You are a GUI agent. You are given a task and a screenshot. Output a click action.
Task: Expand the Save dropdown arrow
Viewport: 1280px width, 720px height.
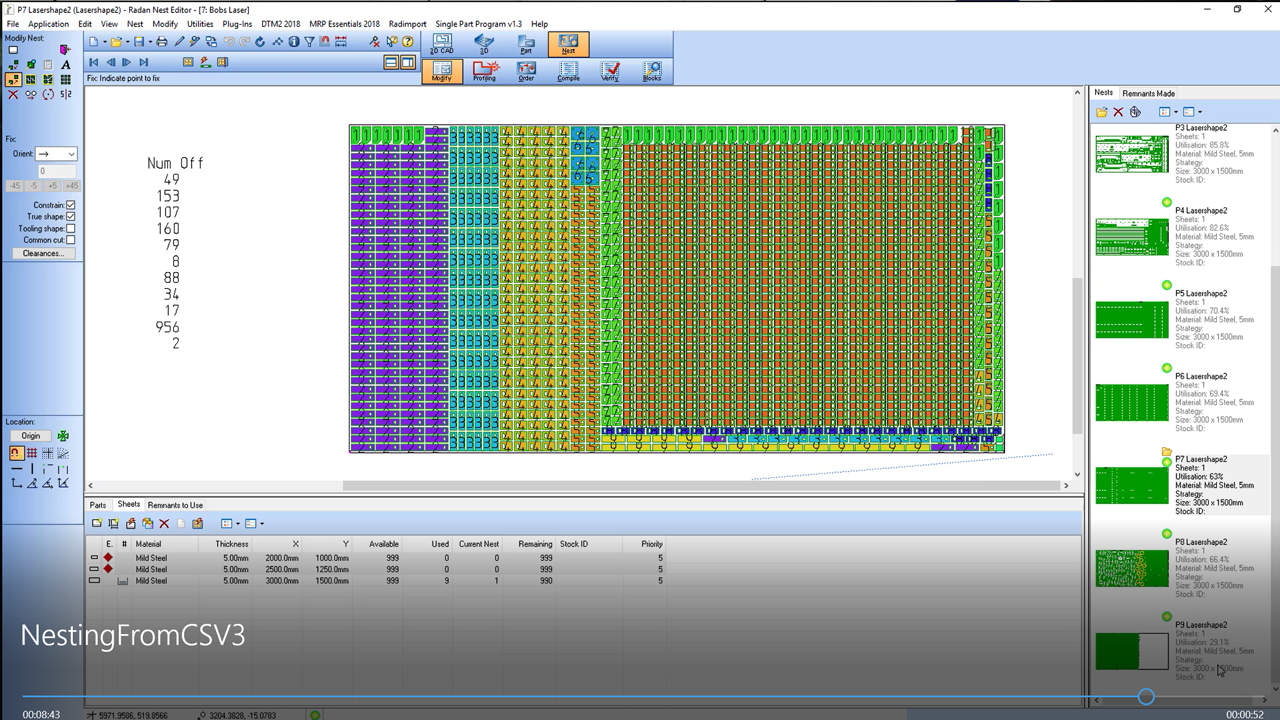coord(150,42)
